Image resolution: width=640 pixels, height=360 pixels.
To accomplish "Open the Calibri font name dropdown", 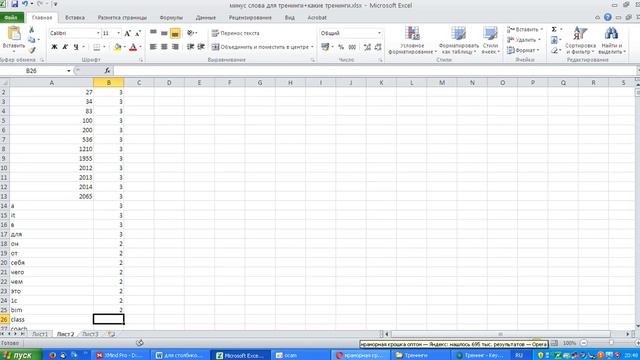I will click(x=98, y=33).
